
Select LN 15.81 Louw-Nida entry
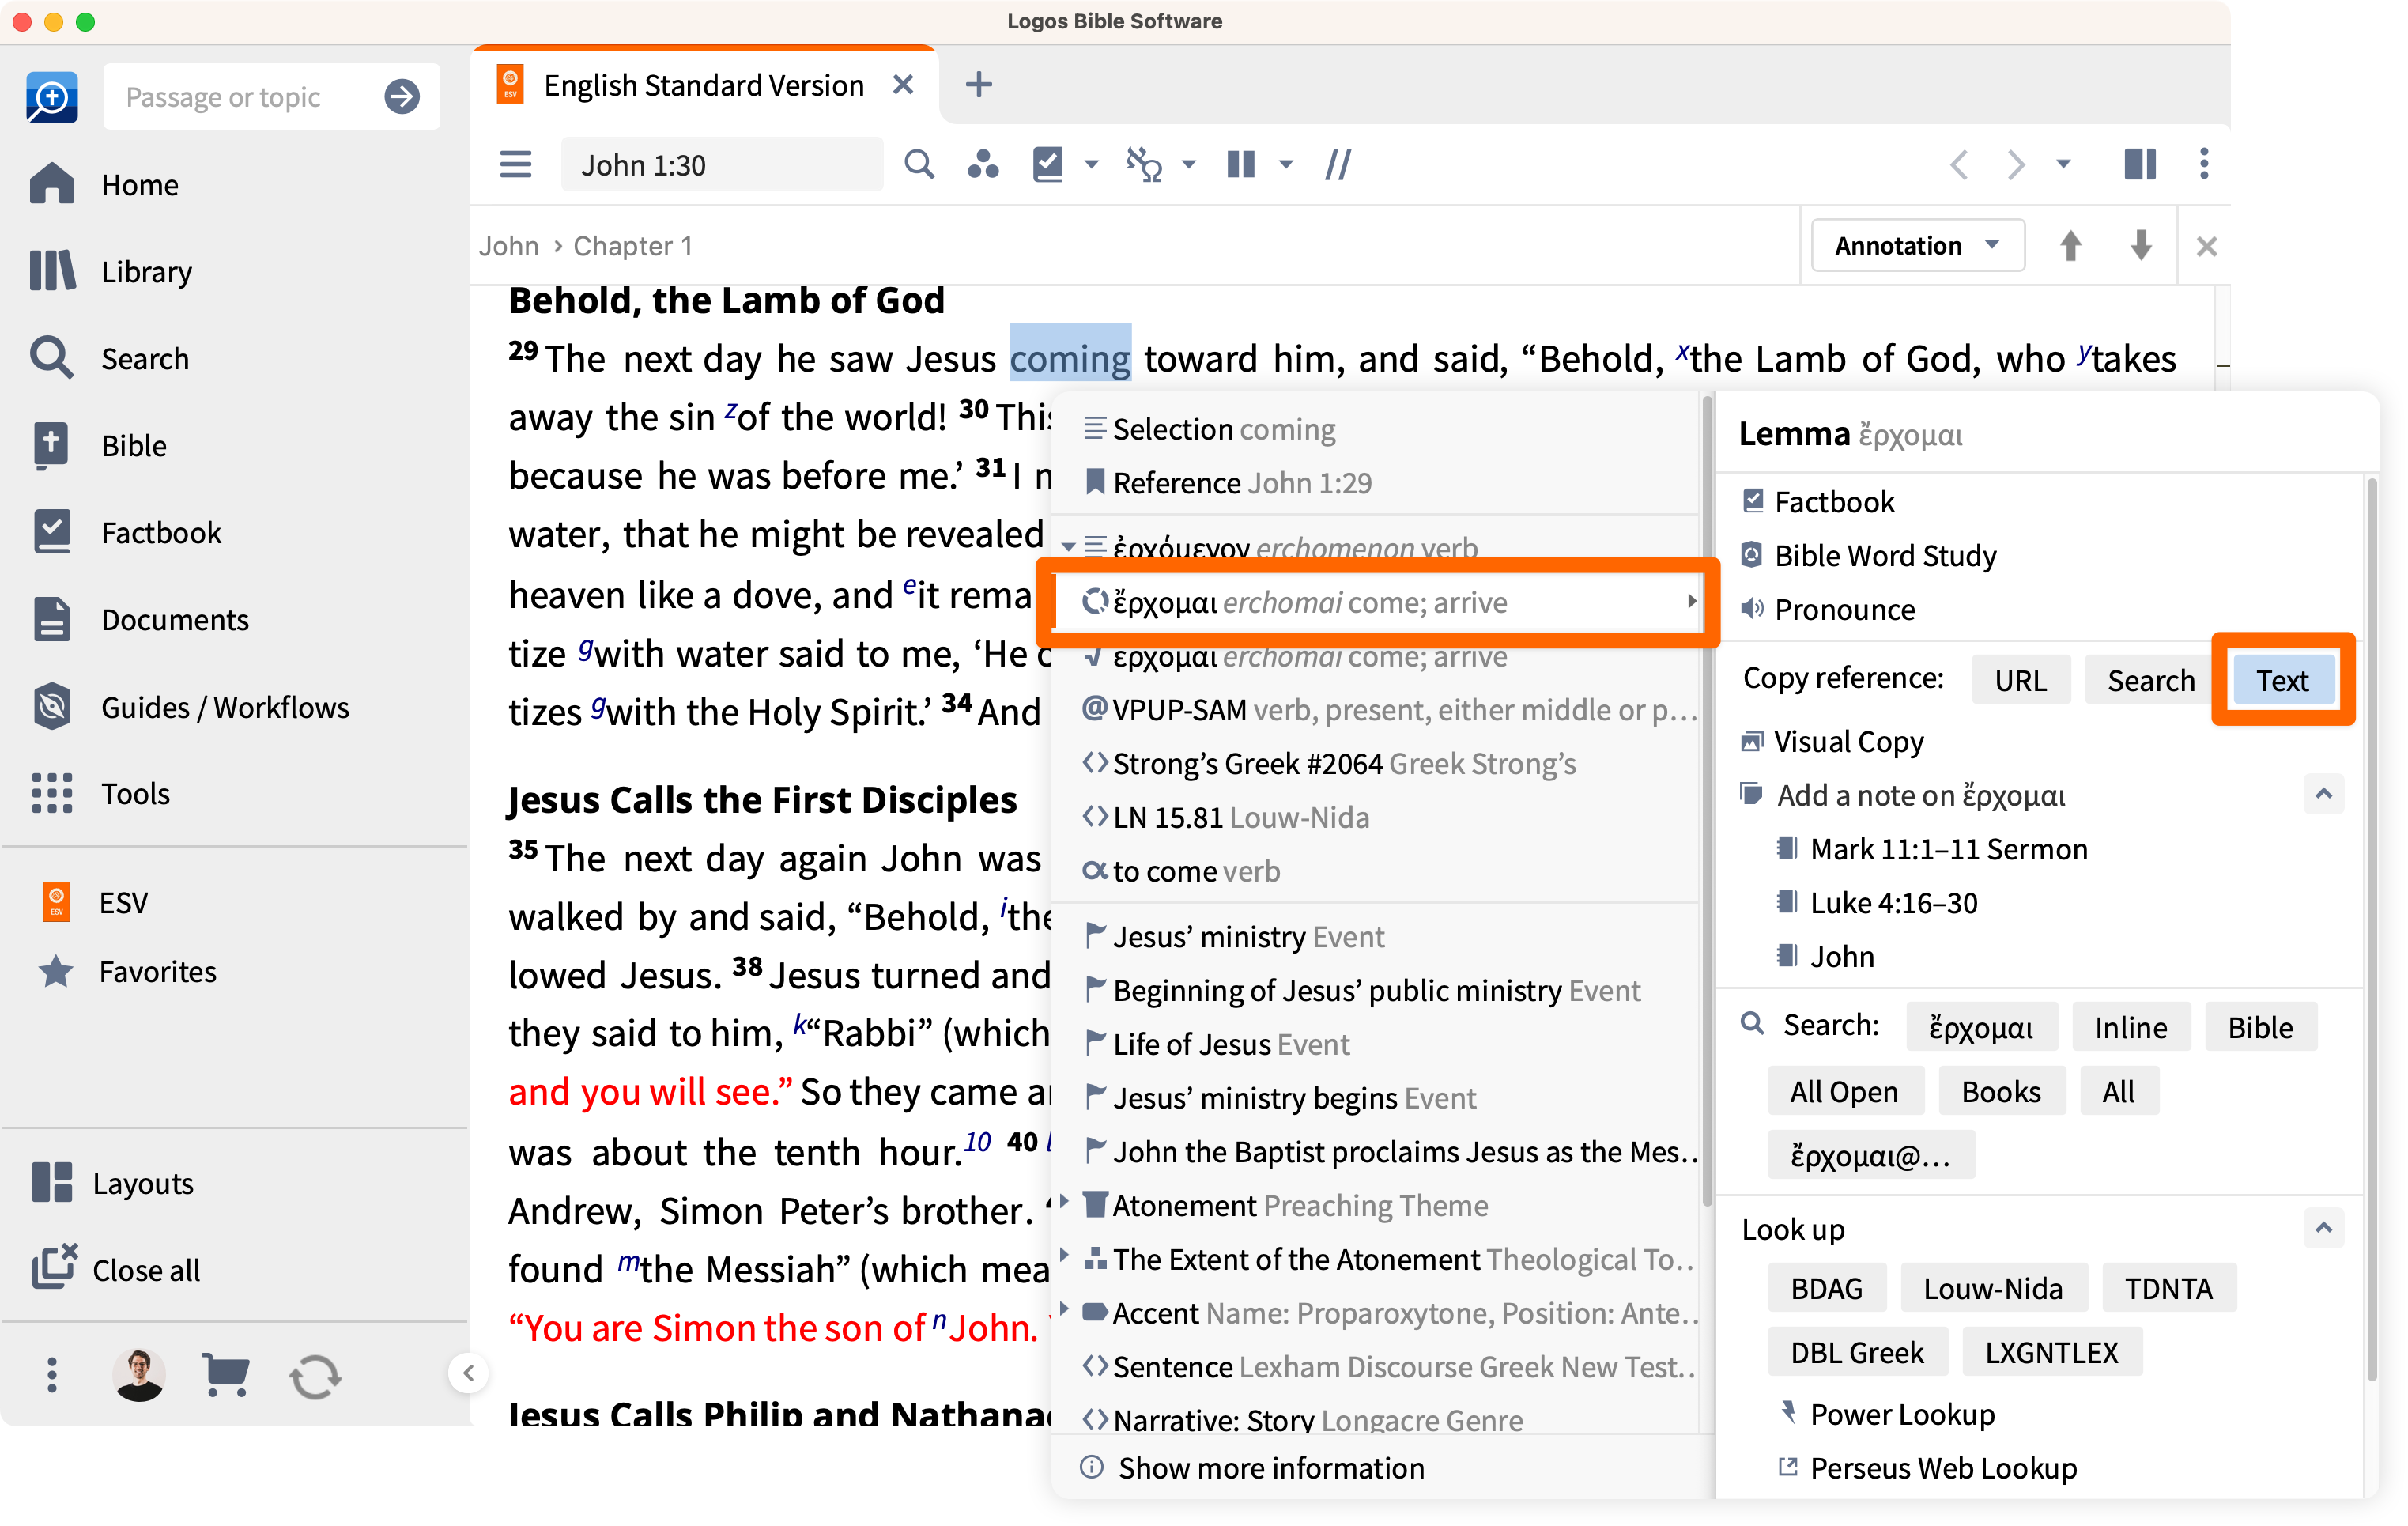coord(1378,818)
